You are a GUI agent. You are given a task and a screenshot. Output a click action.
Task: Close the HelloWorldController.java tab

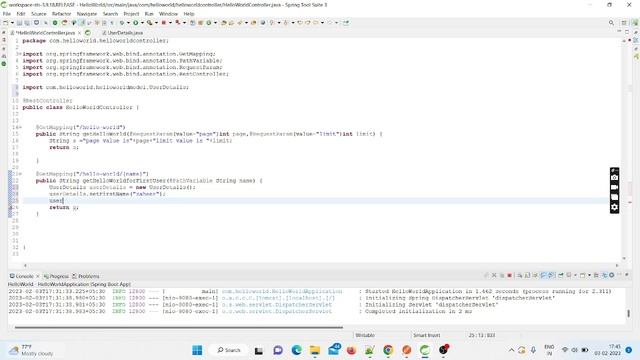[x=79, y=33]
